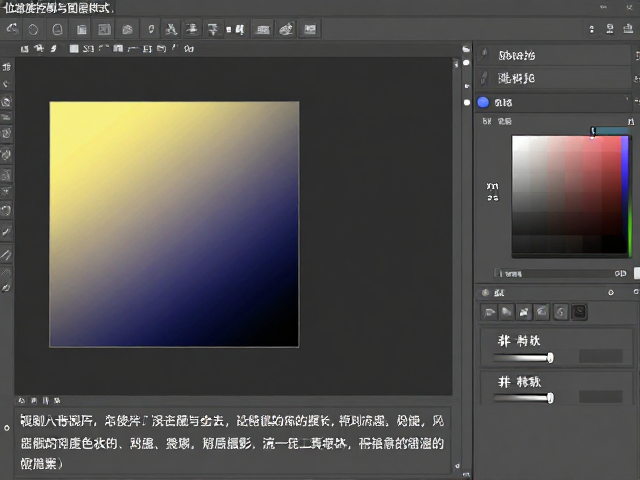Select the lasso-shaped icon in top toolbar
Image resolution: width=640 pixels, height=480 pixels.
pos(12,29)
